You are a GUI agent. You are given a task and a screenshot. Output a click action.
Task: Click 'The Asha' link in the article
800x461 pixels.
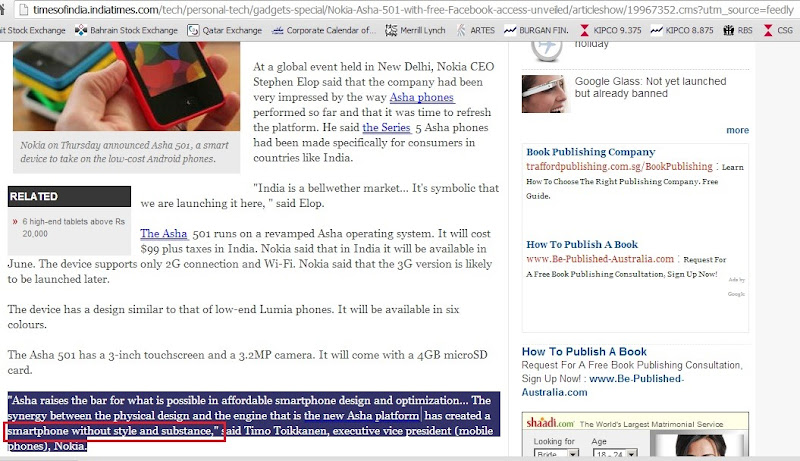164,233
